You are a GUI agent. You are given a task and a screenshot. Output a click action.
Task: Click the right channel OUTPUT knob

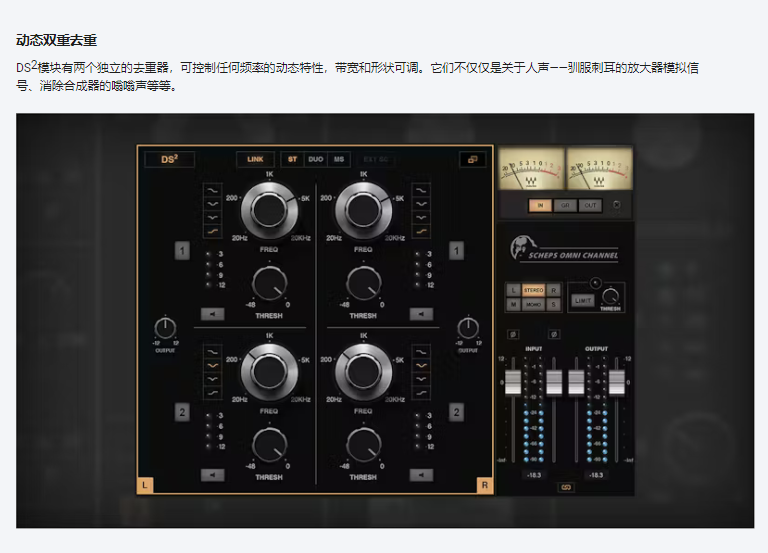click(468, 328)
